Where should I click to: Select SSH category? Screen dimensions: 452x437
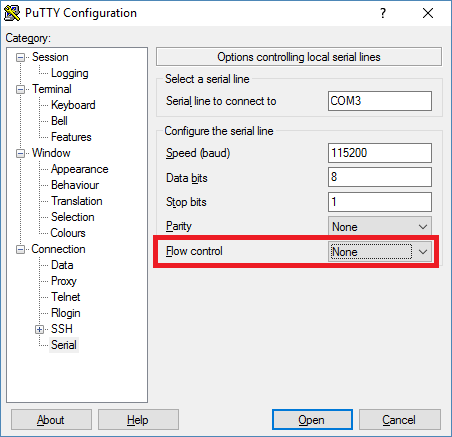[62, 329]
